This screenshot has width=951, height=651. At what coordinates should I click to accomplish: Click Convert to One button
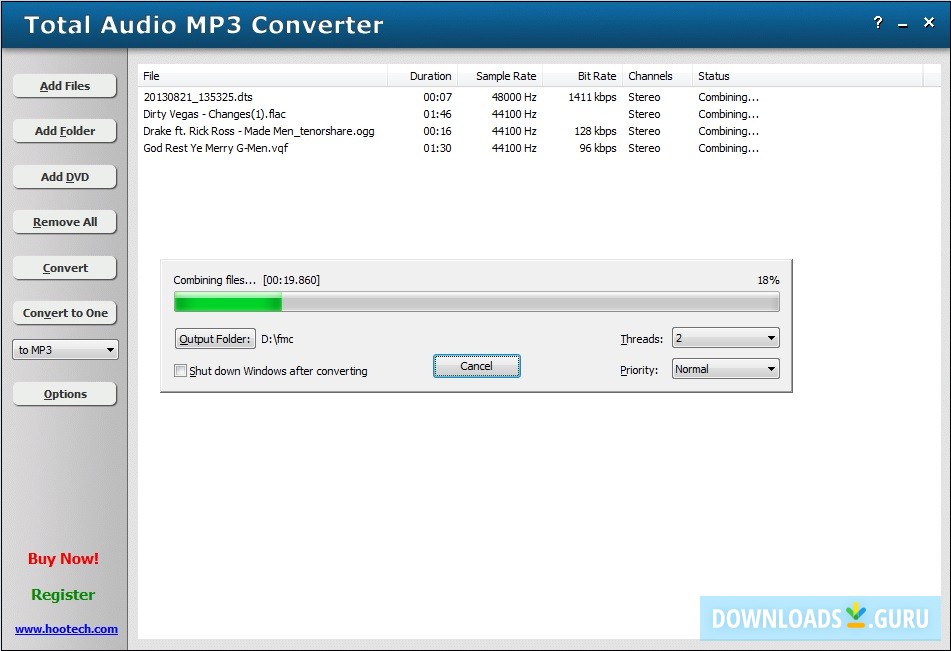click(x=65, y=313)
